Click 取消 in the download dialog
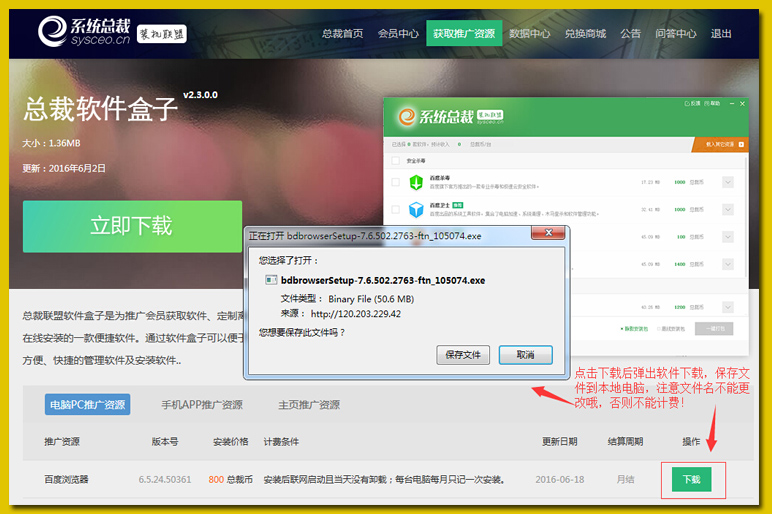The image size is (772, 514). click(x=525, y=354)
